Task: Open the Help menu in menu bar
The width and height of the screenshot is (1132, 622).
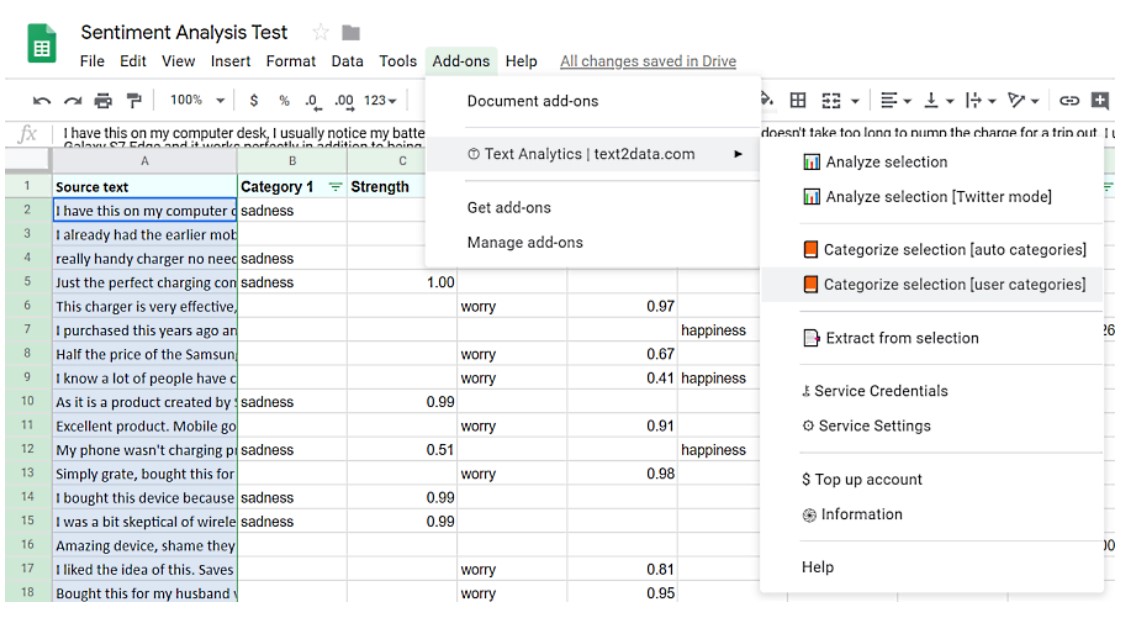Action: [x=521, y=61]
